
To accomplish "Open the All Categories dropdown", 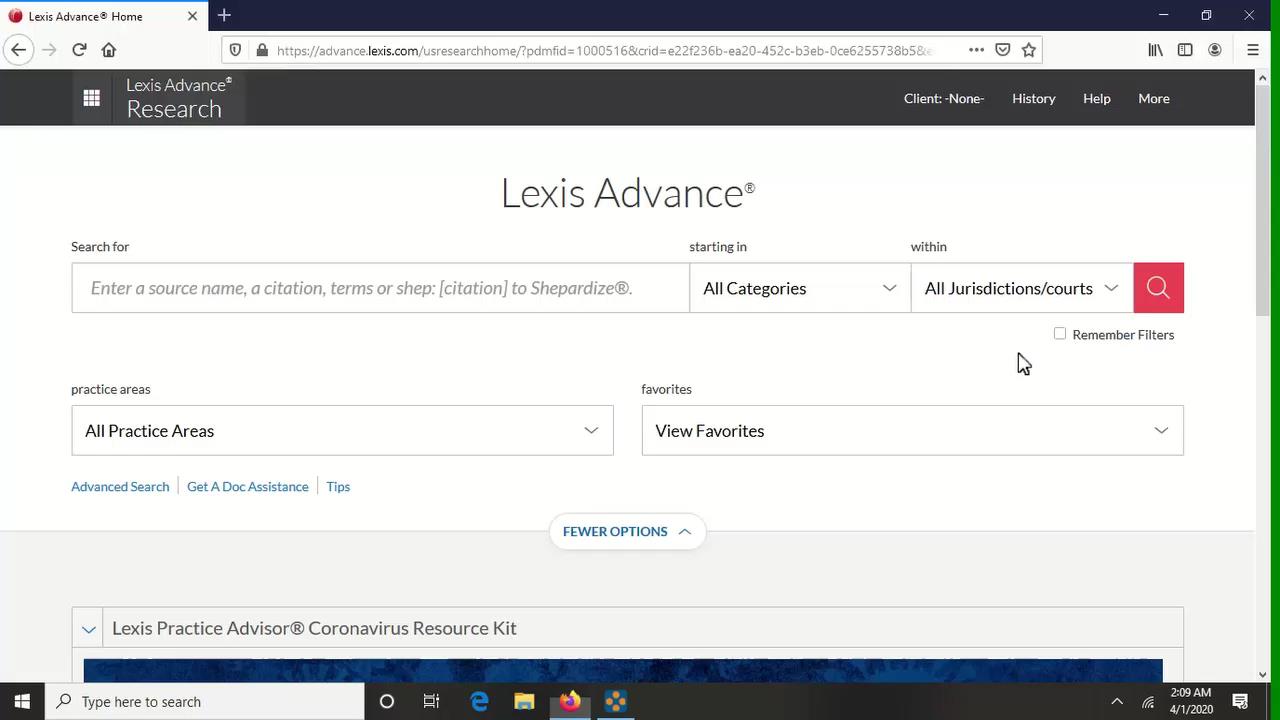I will (x=799, y=288).
